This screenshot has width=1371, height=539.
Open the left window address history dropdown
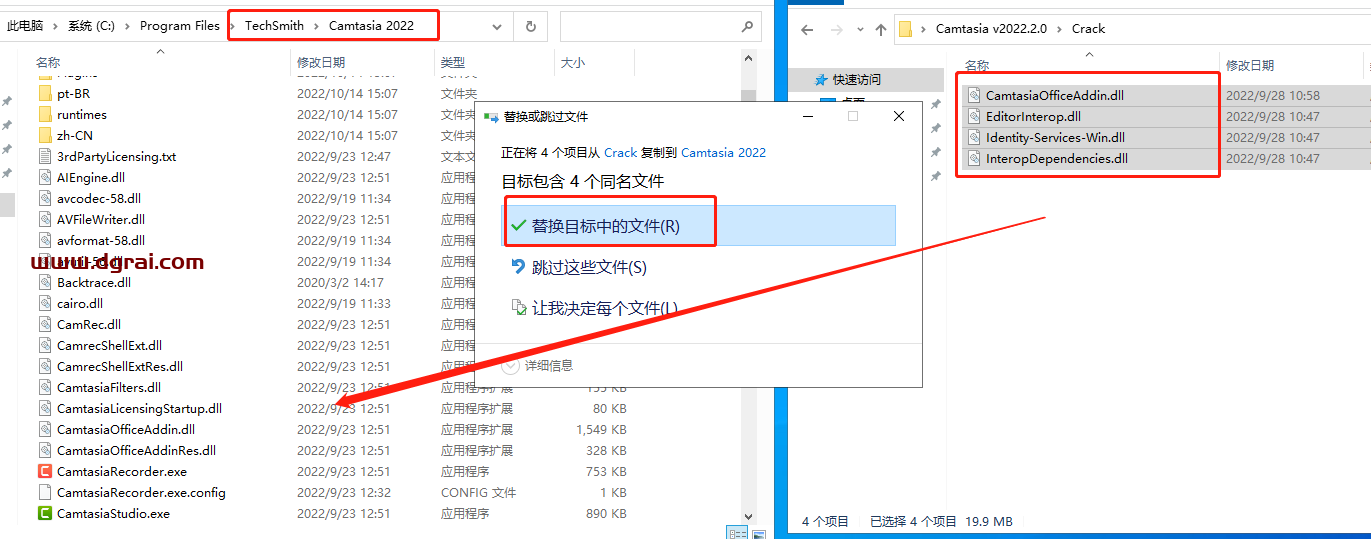coord(499,26)
